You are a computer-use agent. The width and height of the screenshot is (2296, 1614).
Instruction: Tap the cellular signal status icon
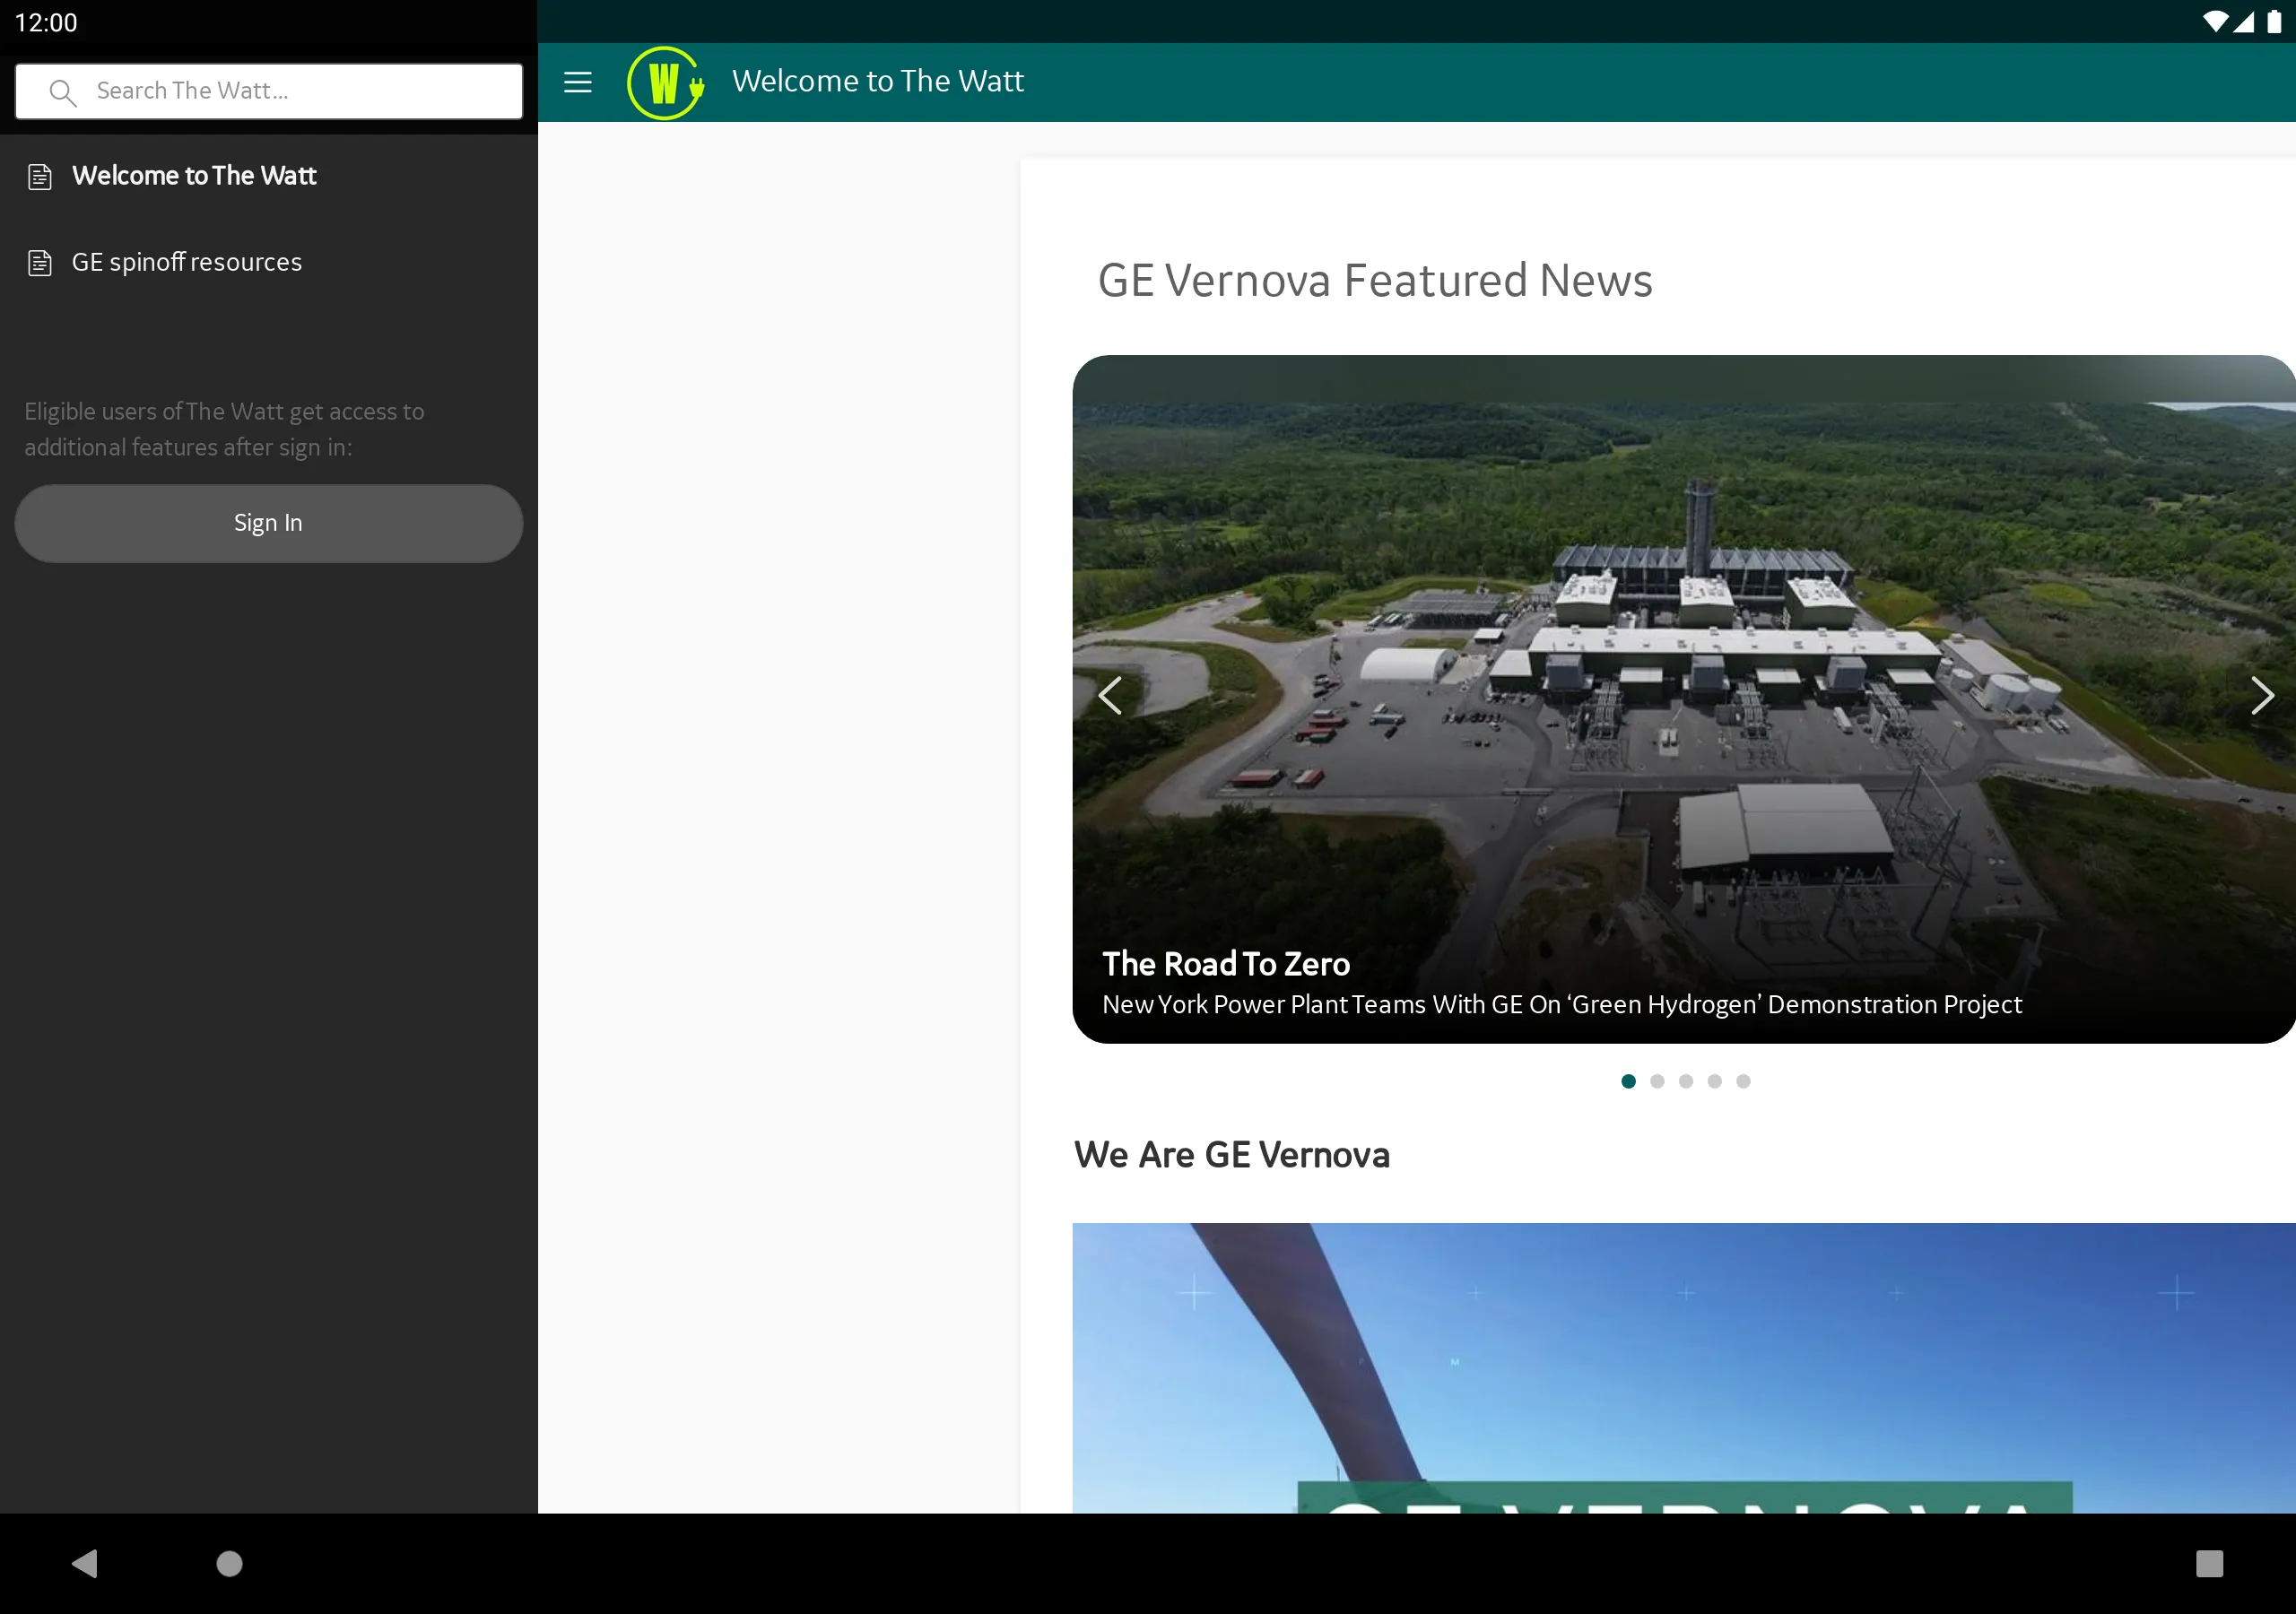[2243, 22]
